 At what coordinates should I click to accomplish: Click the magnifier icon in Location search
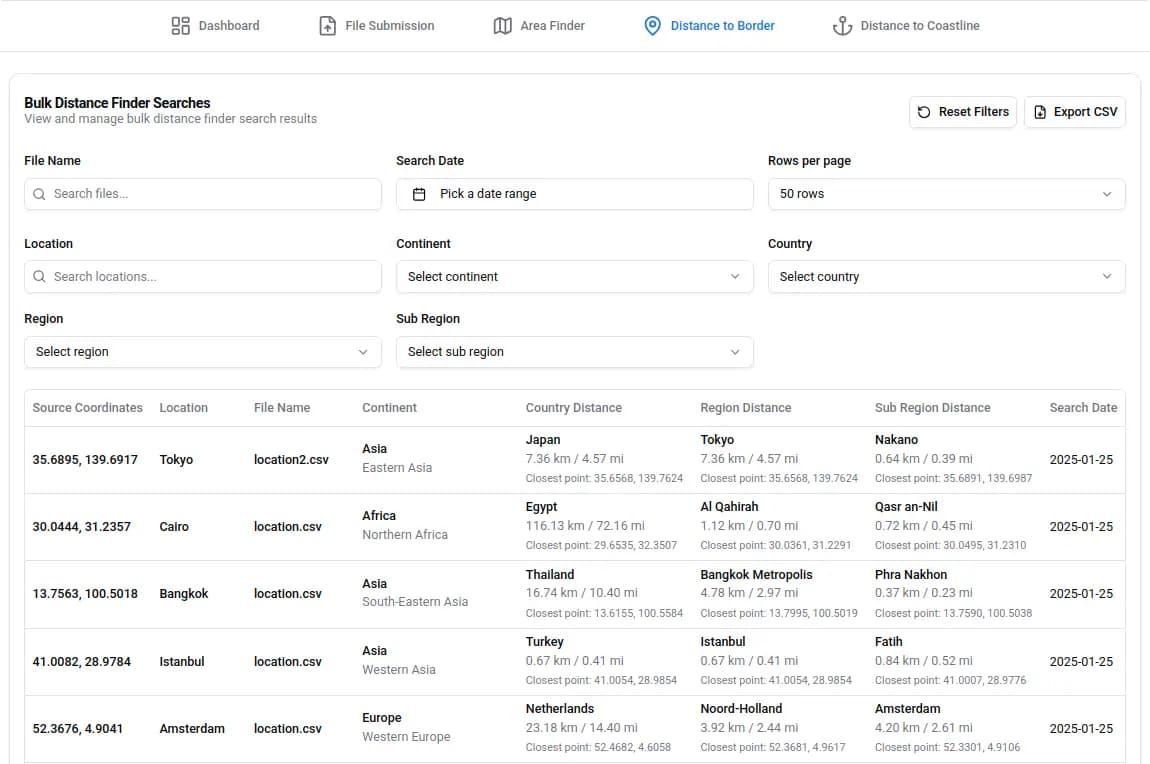point(39,277)
